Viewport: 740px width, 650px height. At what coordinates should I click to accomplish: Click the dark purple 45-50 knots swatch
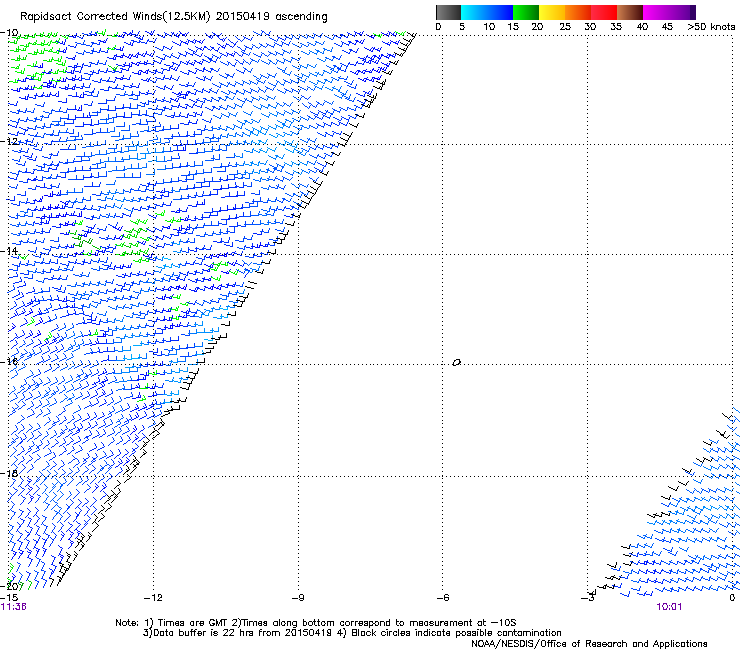tap(682, 12)
